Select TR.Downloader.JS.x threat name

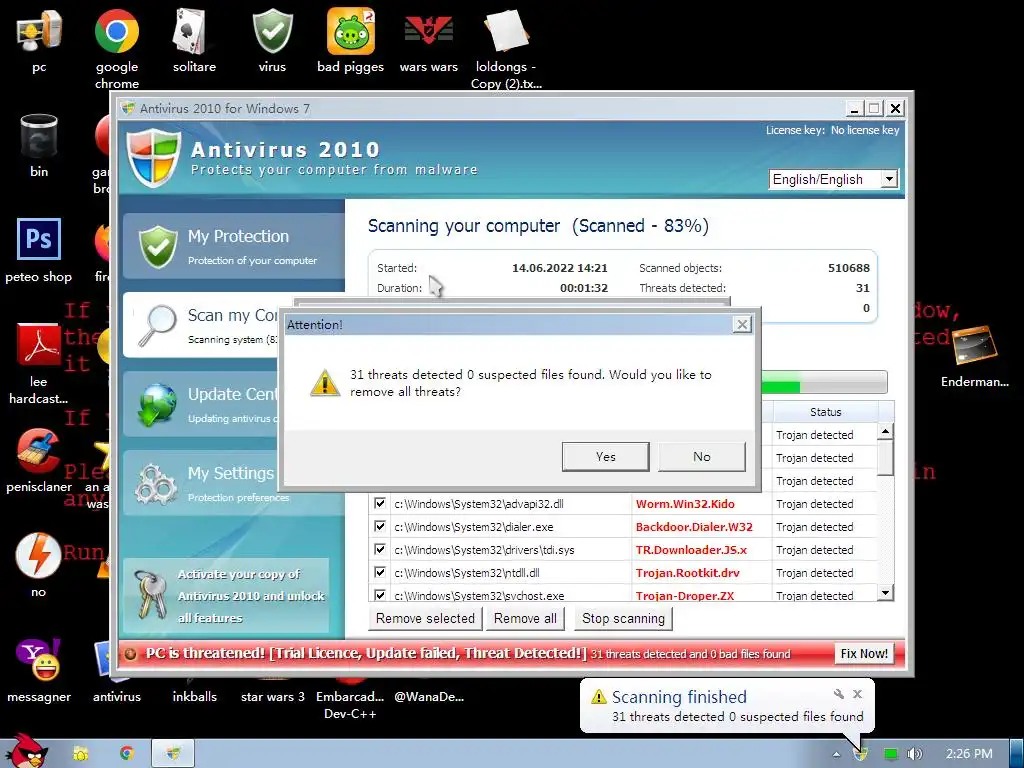pos(691,549)
